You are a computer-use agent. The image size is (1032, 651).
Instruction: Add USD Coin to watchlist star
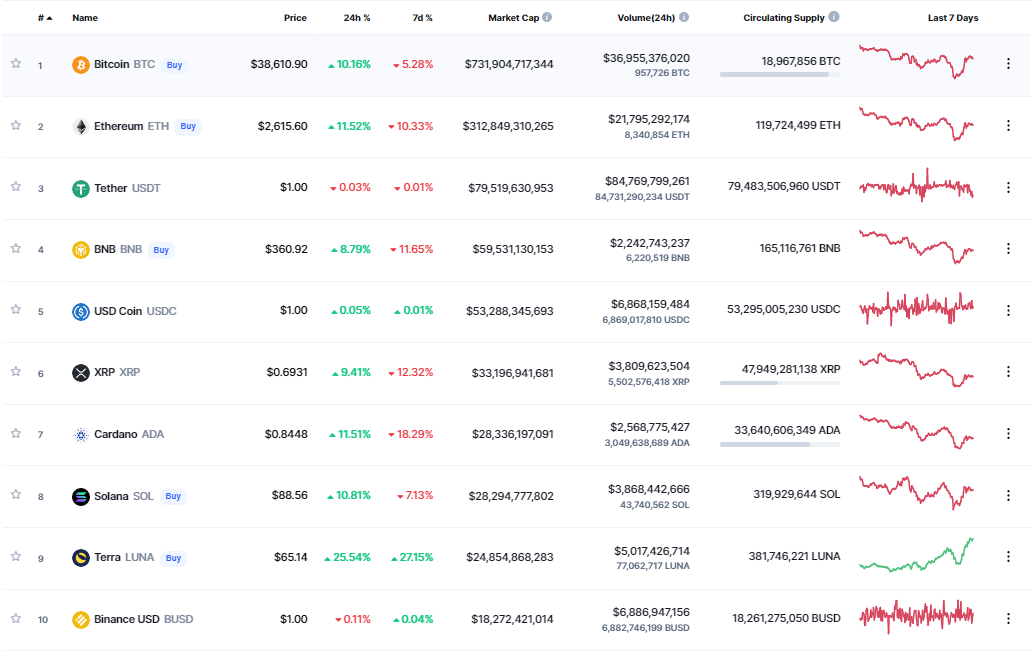coord(16,309)
